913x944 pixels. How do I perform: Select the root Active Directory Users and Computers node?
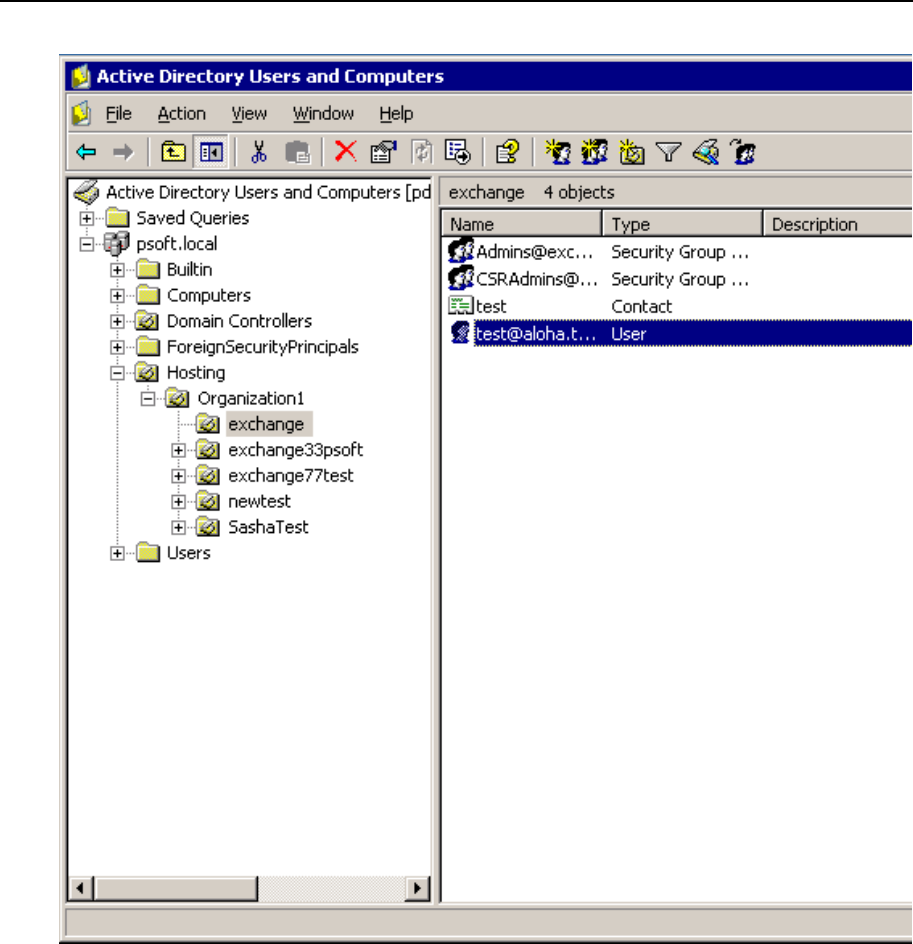coord(268,193)
